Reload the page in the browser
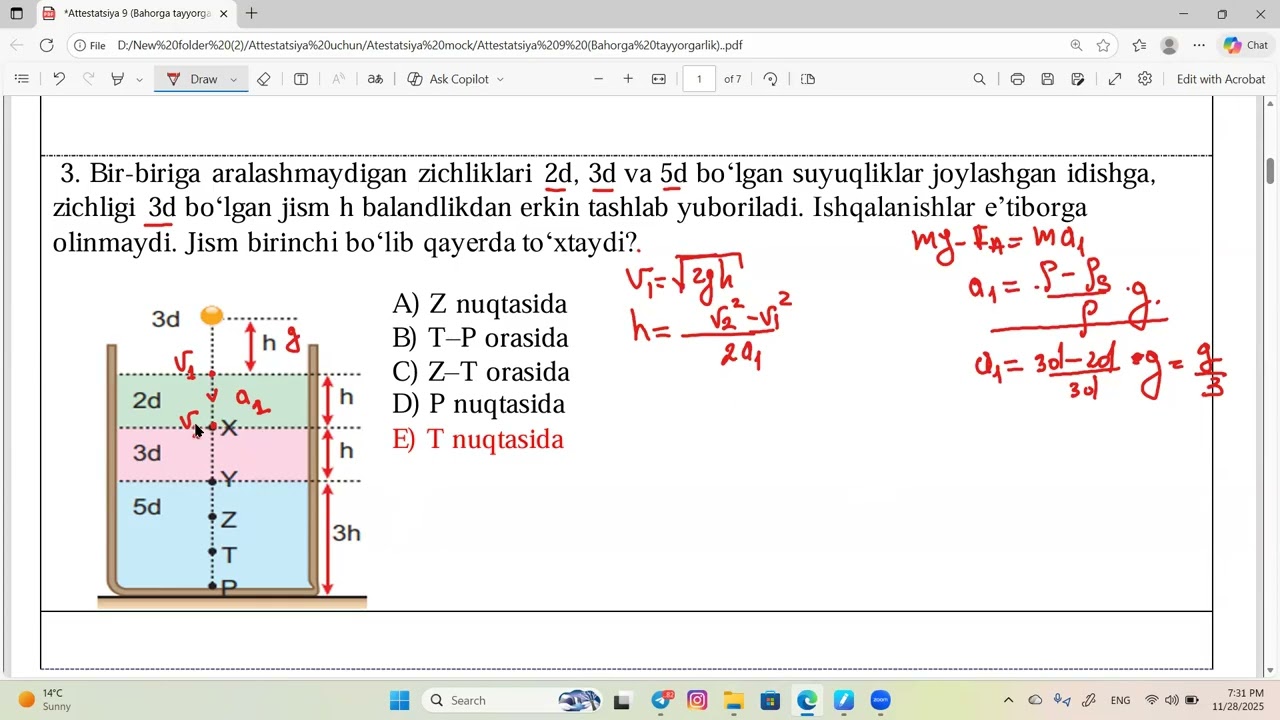 click(x=46, y=45)
